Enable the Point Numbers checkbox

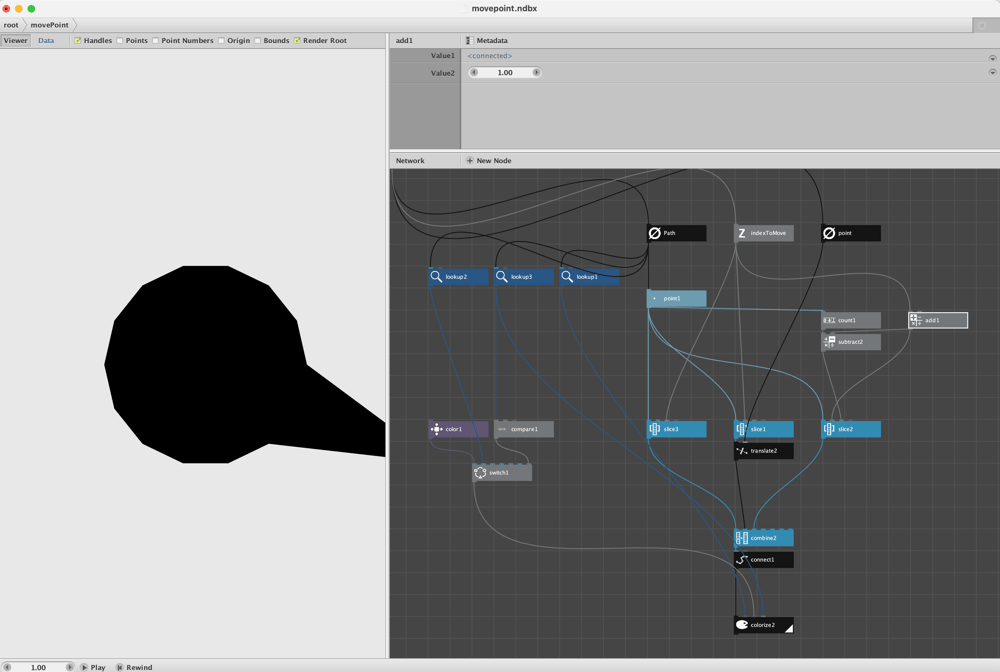(155, 40)
